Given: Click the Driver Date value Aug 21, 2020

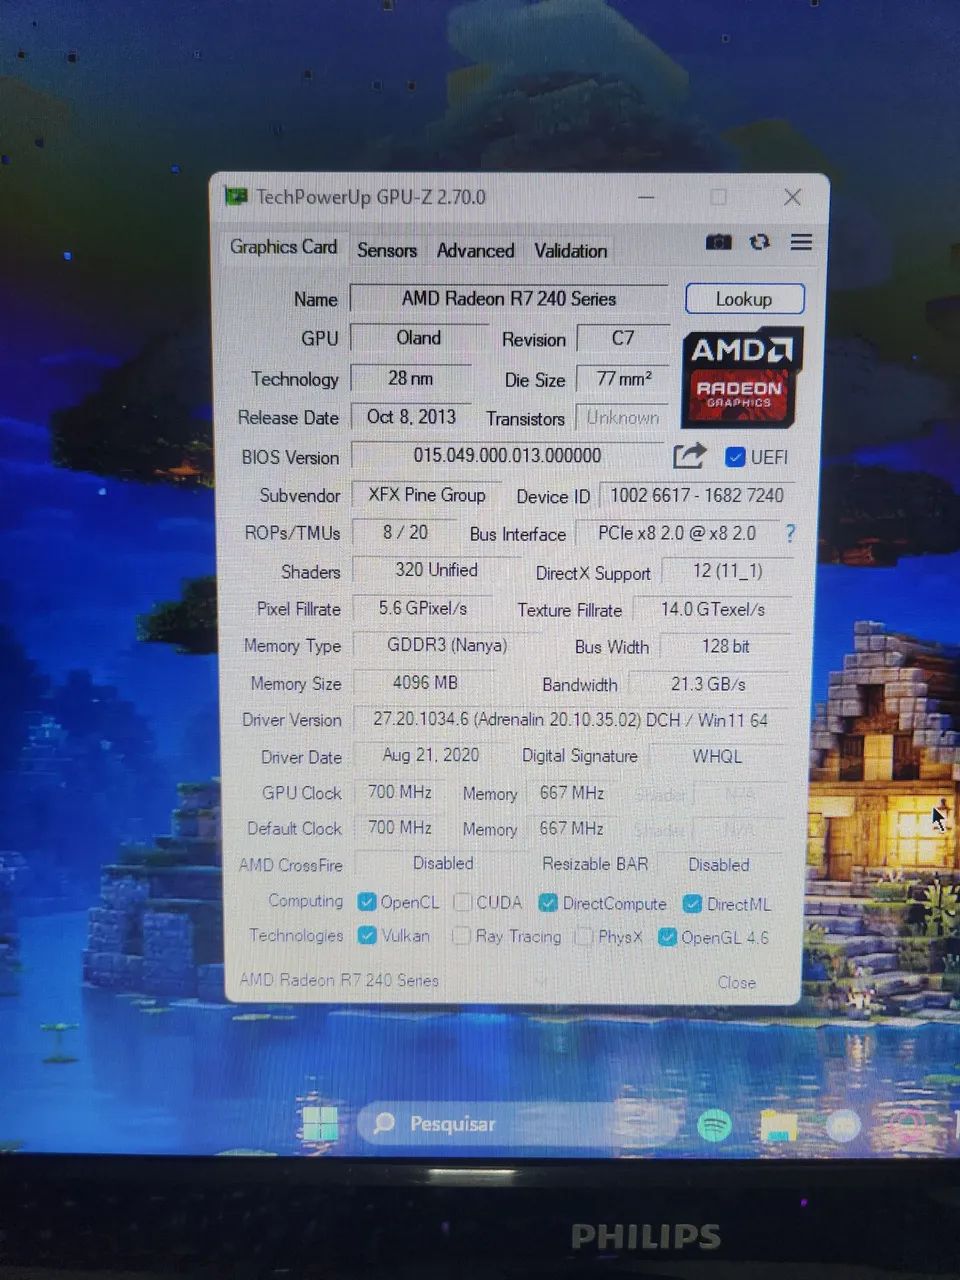Looking at the screenshot, I should pyautogui.click(x=431, y=756).
